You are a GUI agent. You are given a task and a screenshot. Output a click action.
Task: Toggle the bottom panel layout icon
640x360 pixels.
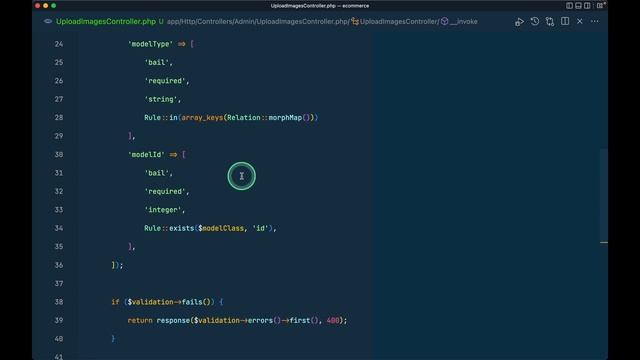pos(578,6)
